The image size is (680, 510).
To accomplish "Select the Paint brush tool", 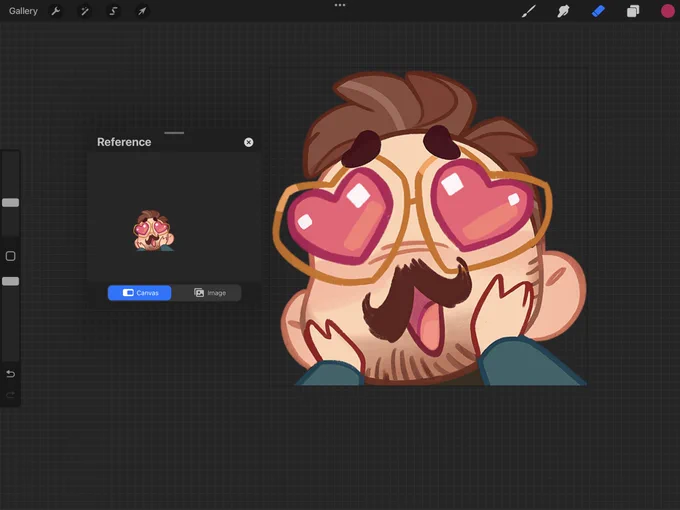I will coord(528,11).
